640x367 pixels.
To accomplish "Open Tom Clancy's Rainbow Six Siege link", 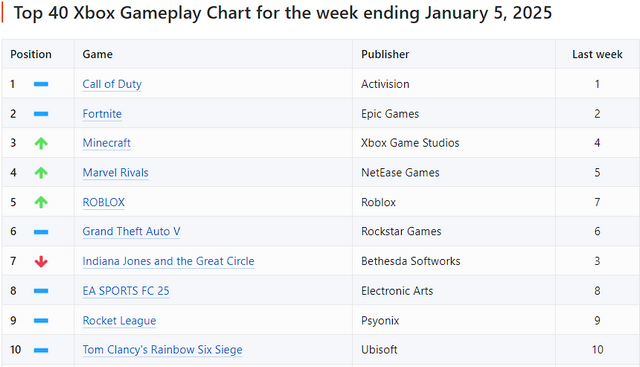I will tap(162, 350).
